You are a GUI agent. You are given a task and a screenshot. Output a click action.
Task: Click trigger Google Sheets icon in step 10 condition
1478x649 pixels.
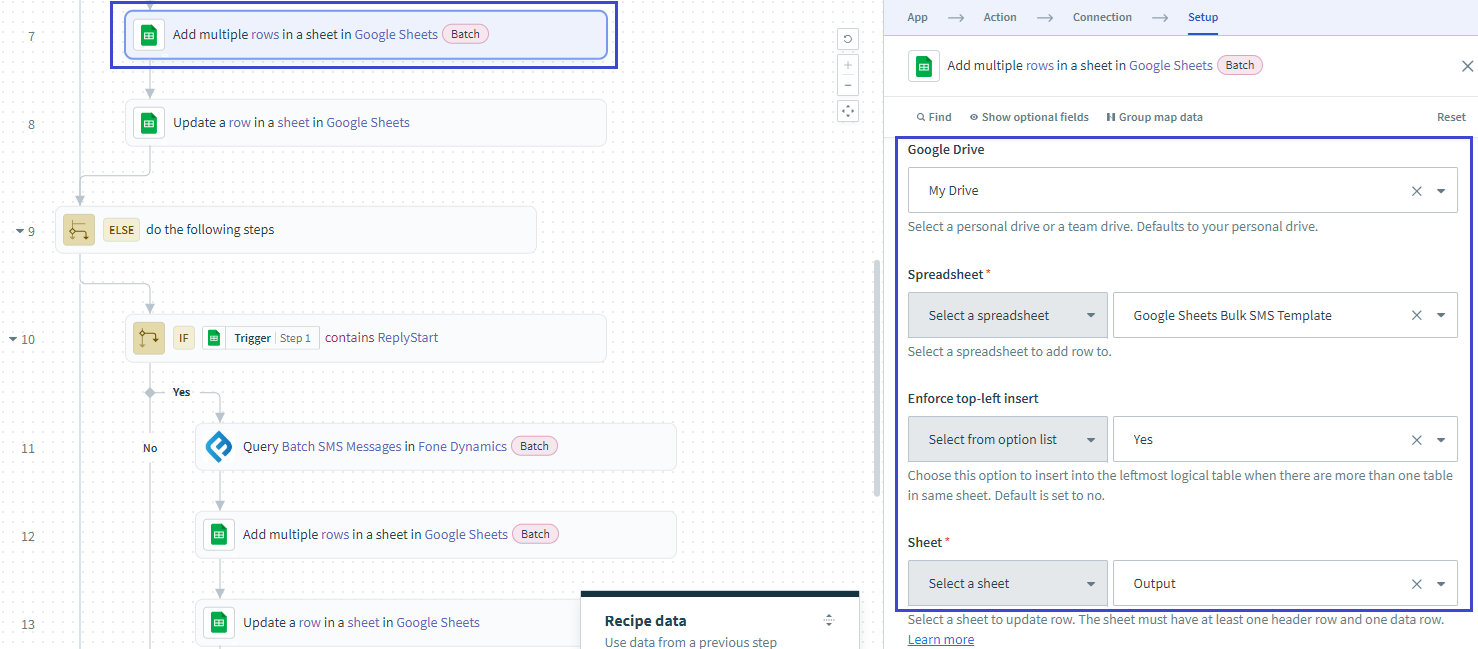click(213, 338)
